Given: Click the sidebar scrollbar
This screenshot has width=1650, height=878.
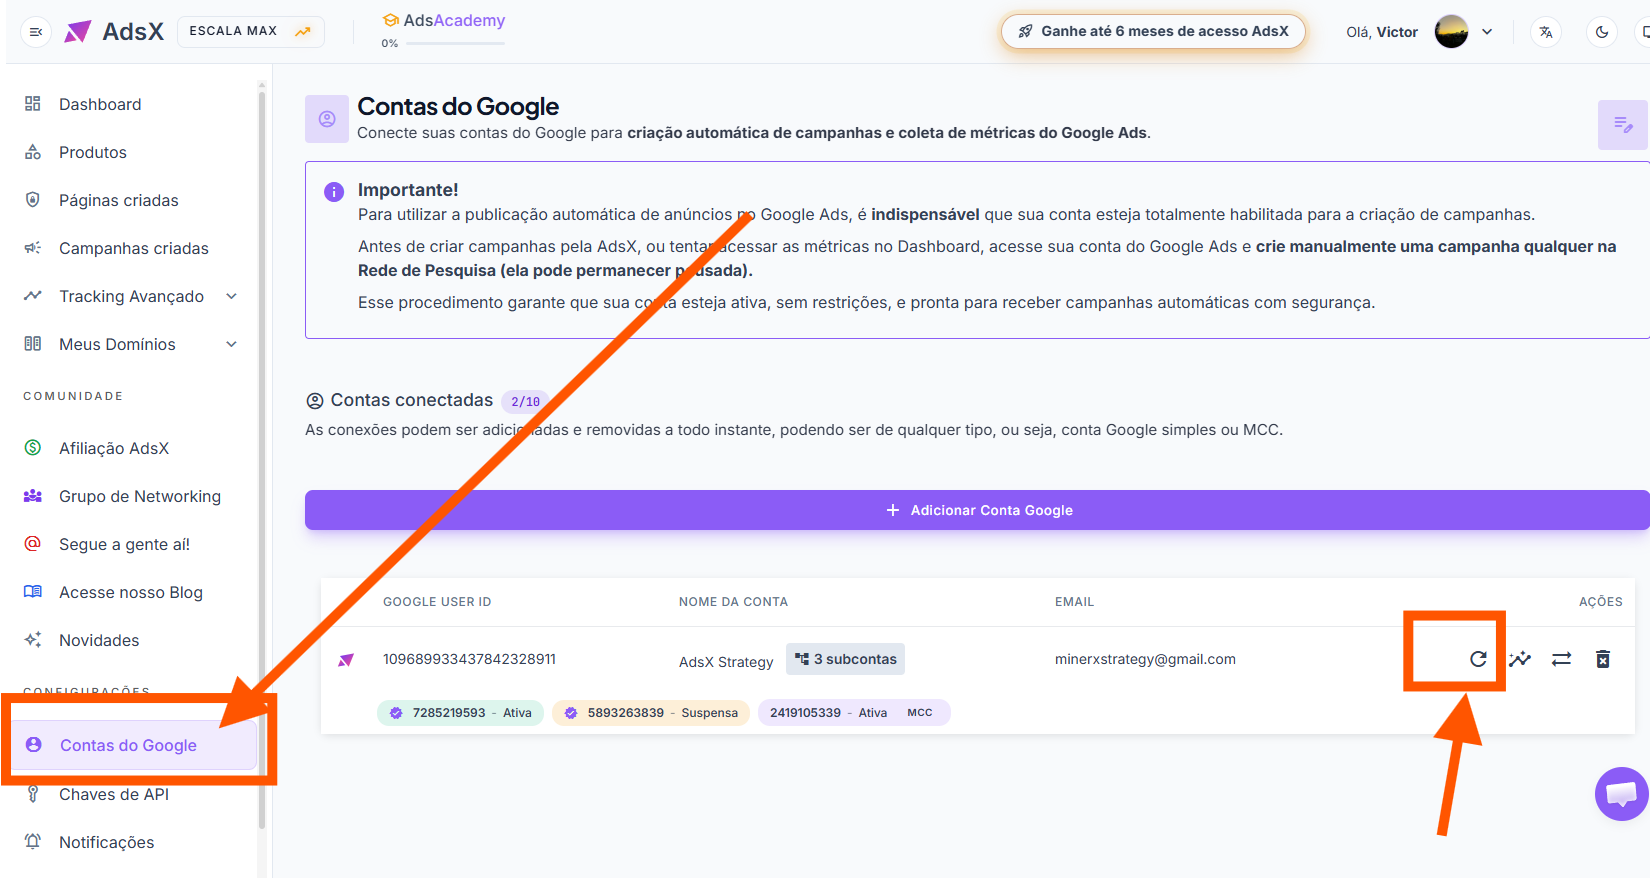Looking at the screenshot, I should 262,460.
